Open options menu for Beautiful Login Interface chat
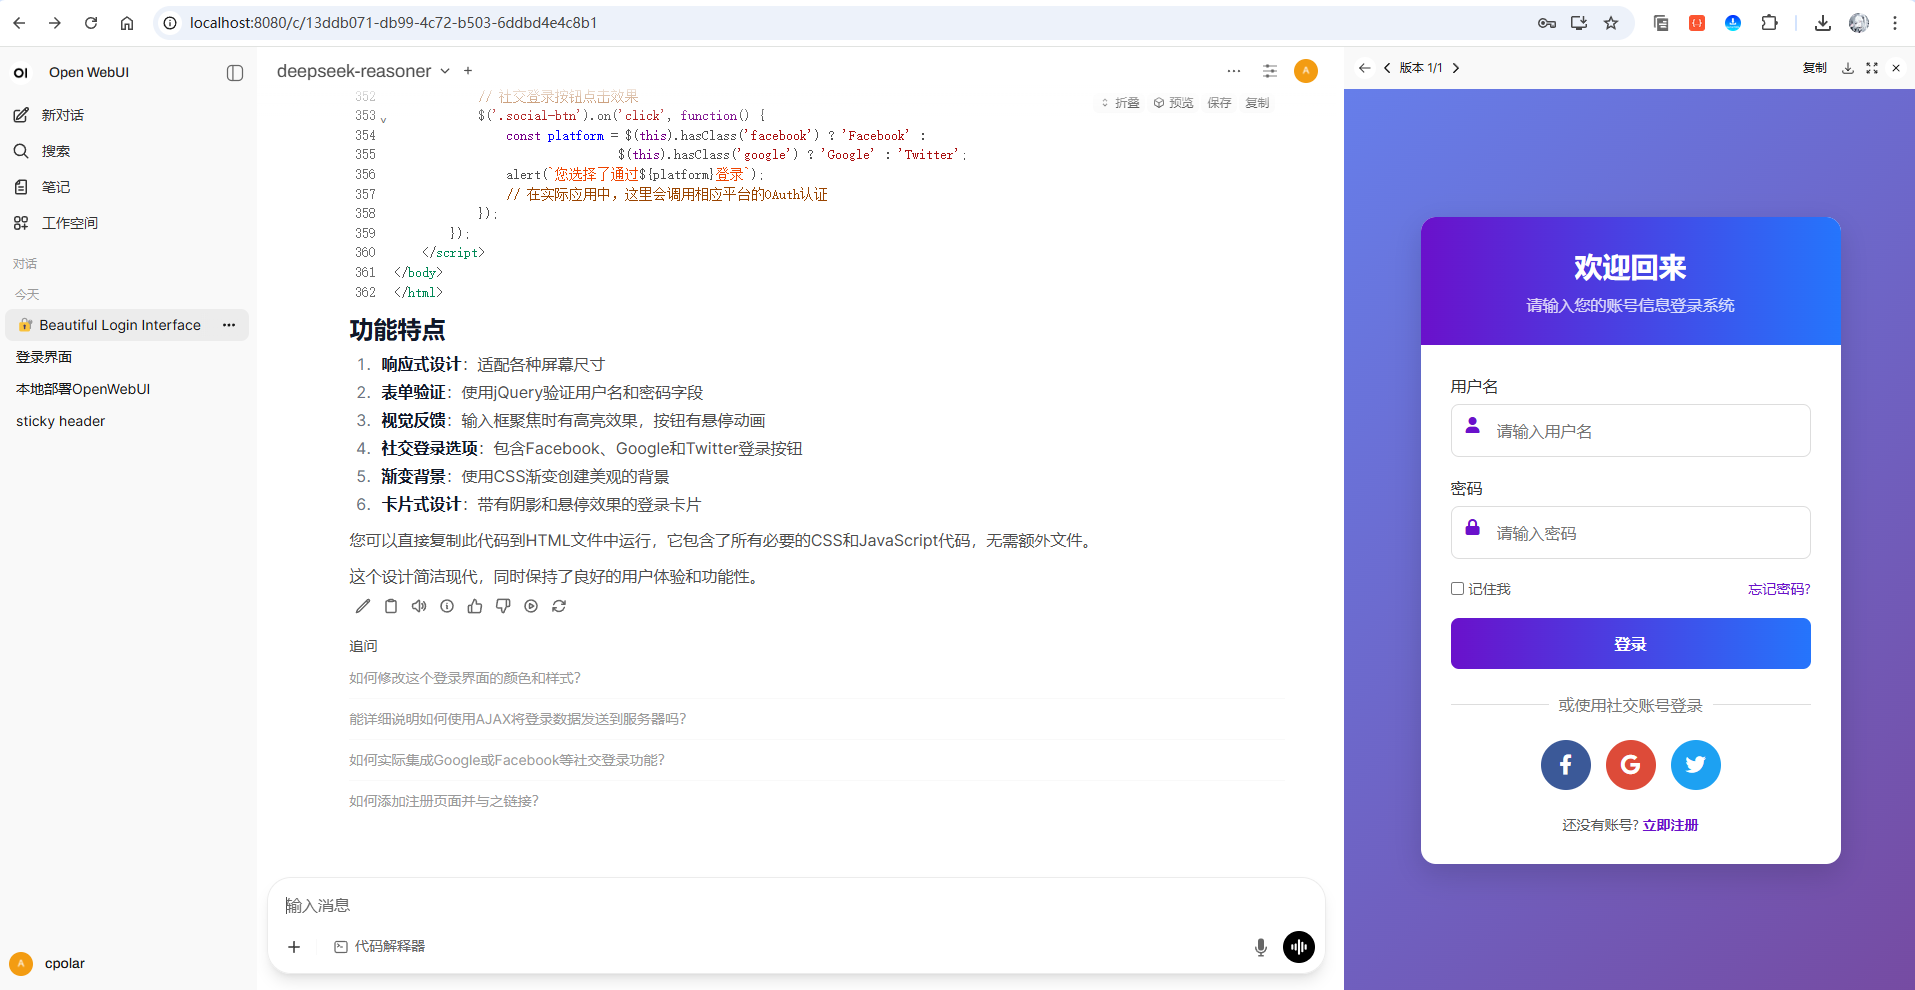Screen dimensions: 1915x990 tap(229, 325)
